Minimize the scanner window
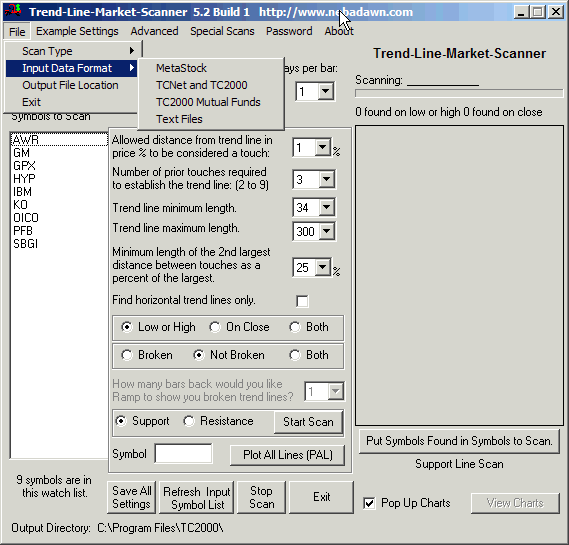The height and width of the screenshot is (545, 569). point(521,12)
